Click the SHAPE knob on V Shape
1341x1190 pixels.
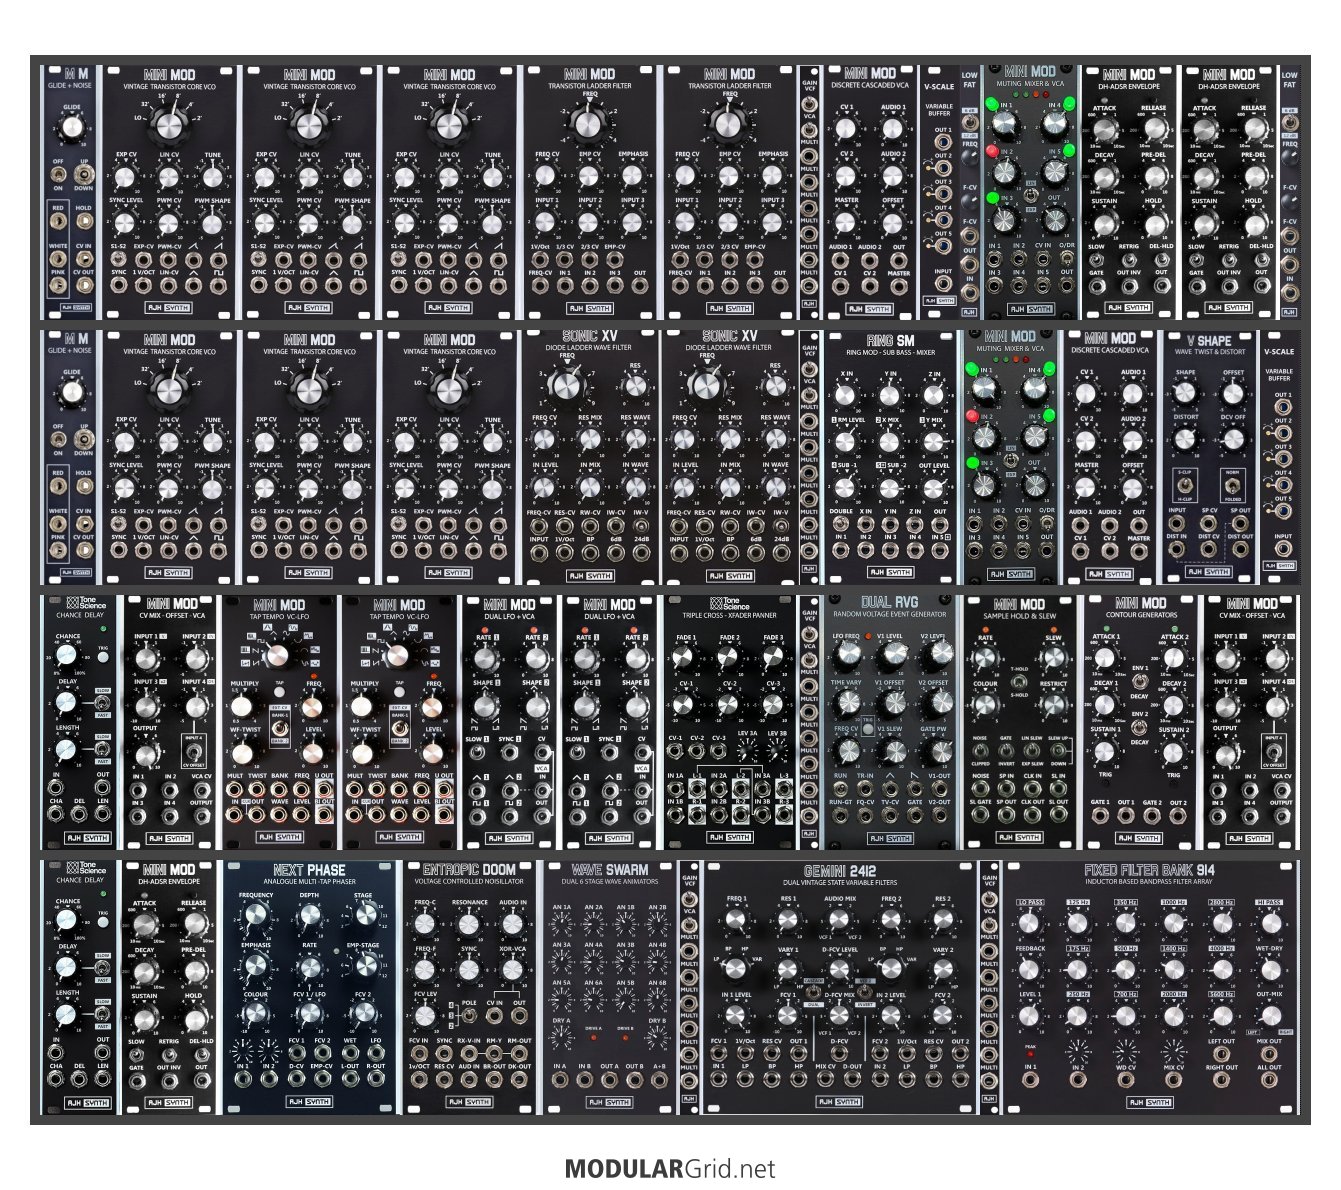click(x=1186, y=395)
